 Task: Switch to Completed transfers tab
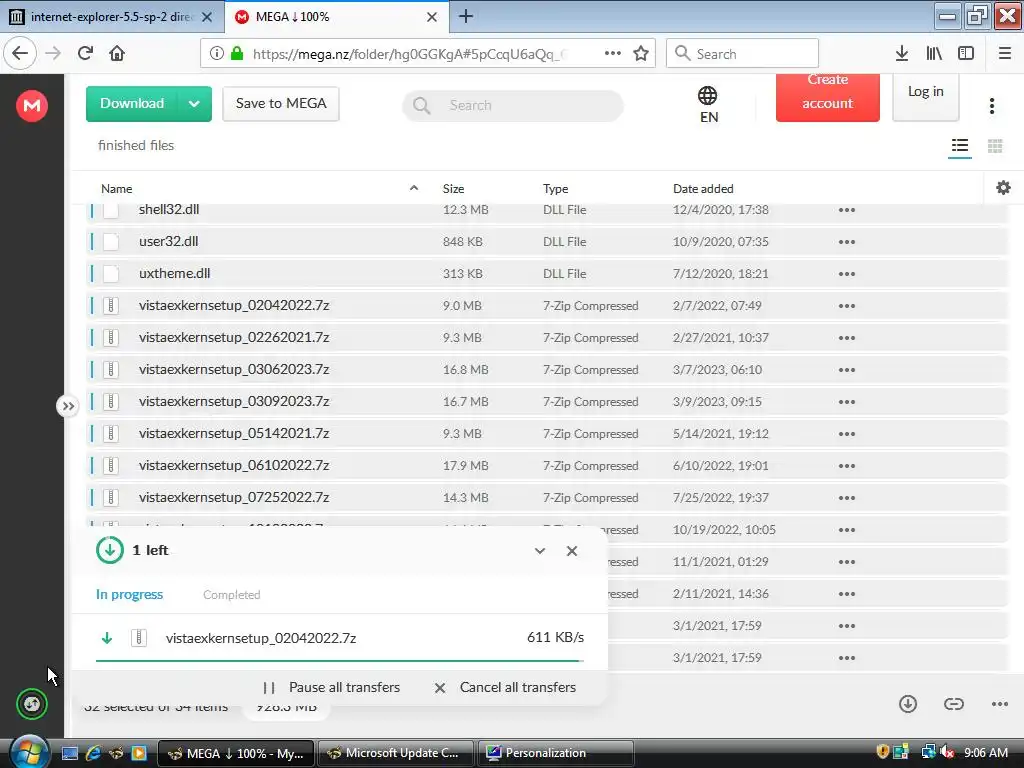coord(231,595)
